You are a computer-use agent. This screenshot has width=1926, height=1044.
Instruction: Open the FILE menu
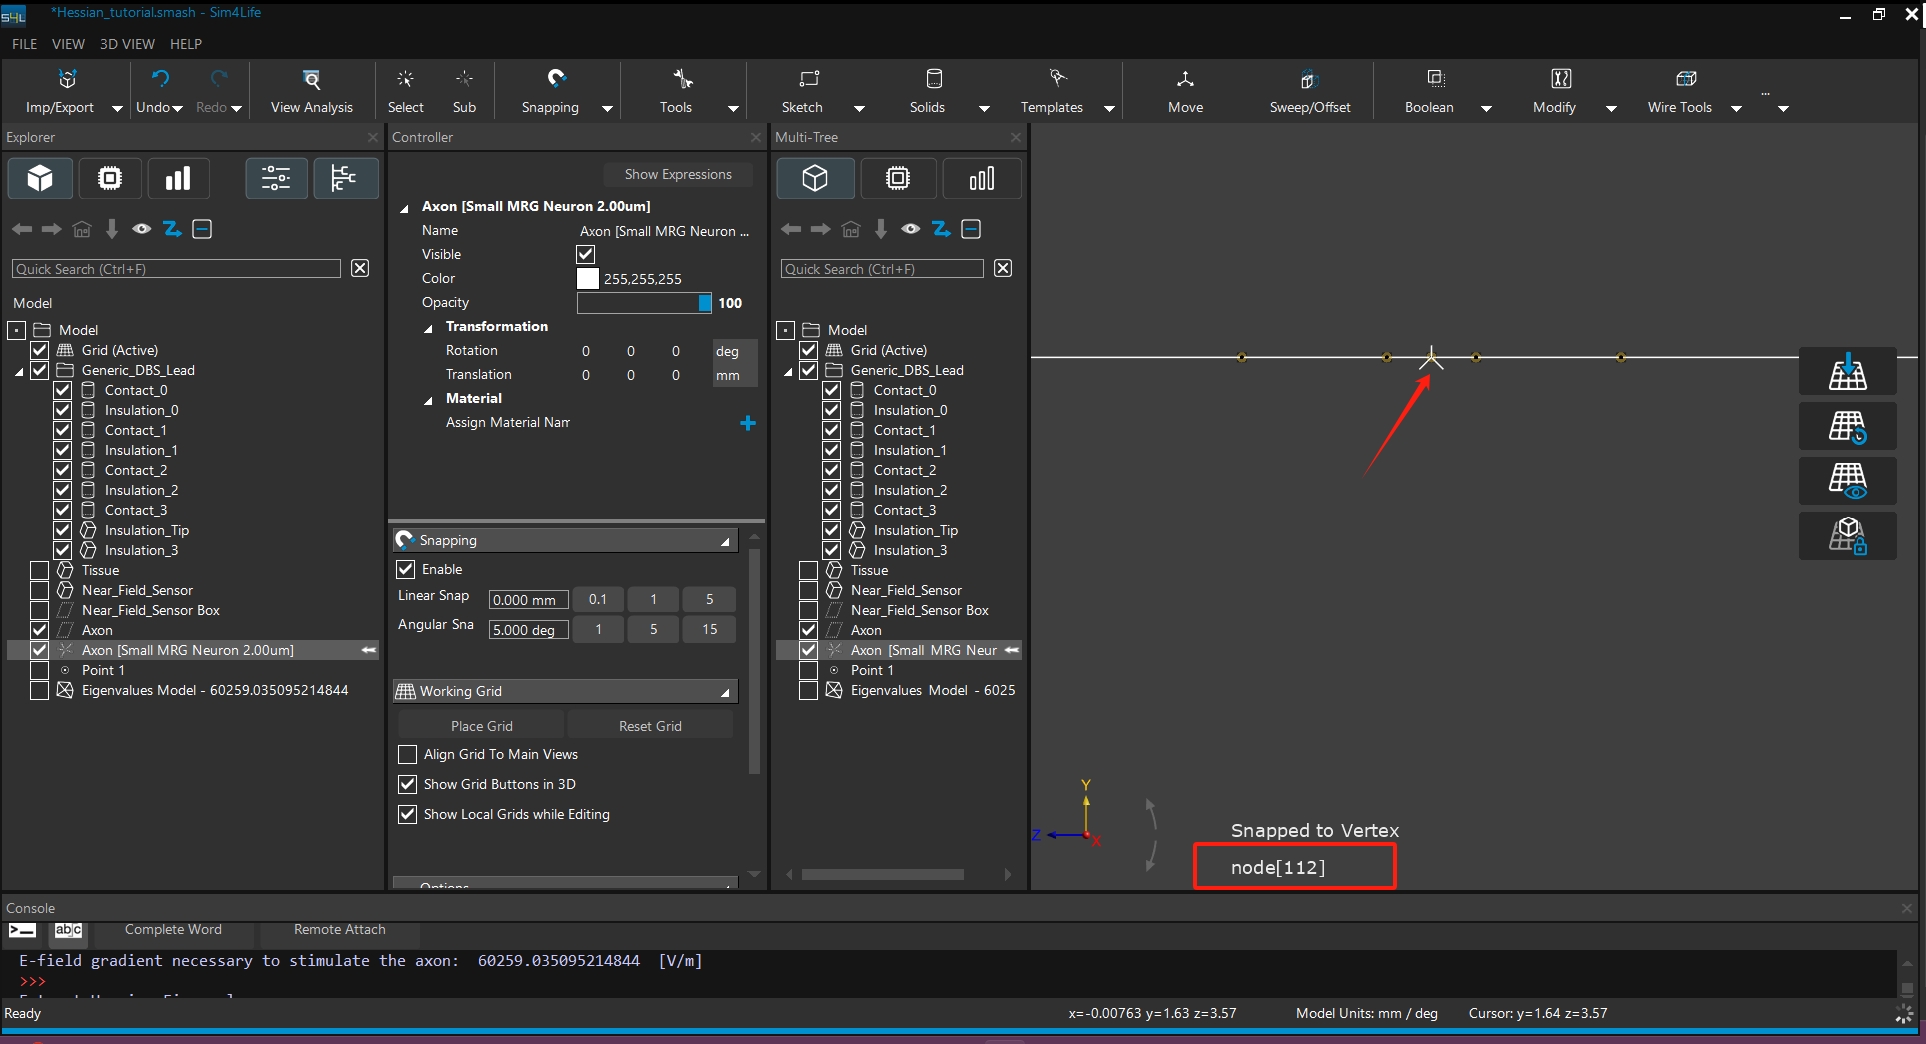coord(24,44)
